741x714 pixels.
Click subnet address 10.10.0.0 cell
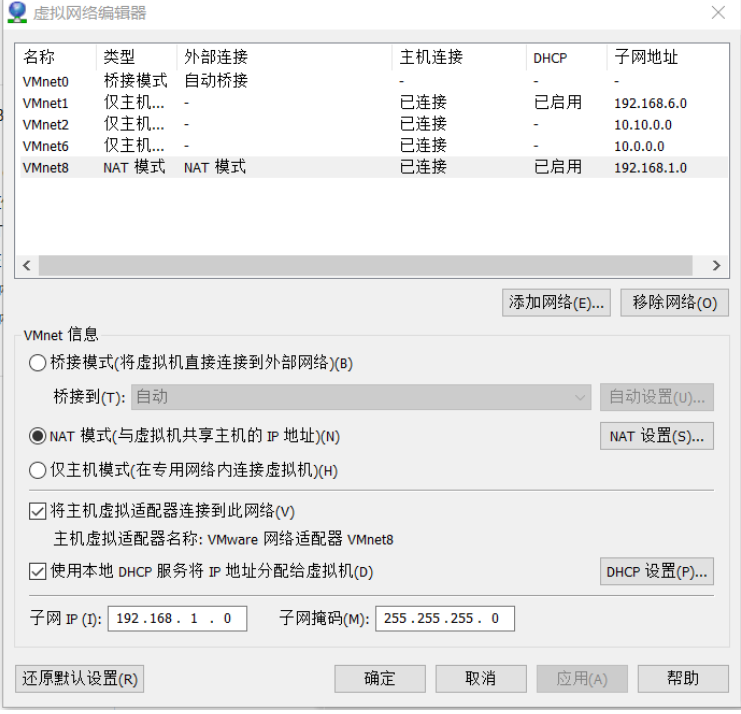pos(643,125)
